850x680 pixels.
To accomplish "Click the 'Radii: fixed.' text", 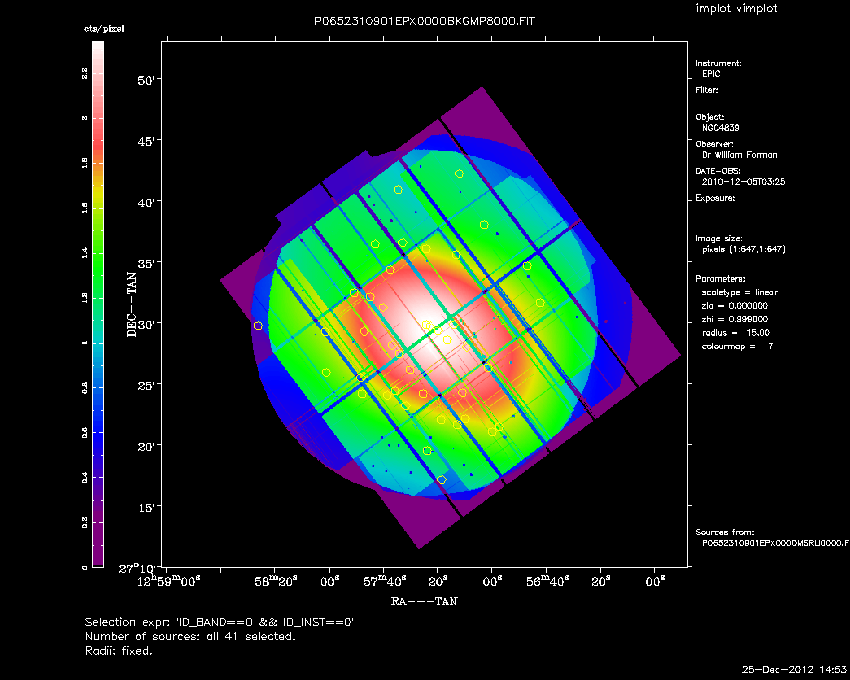I will click(x=119, y=650).
